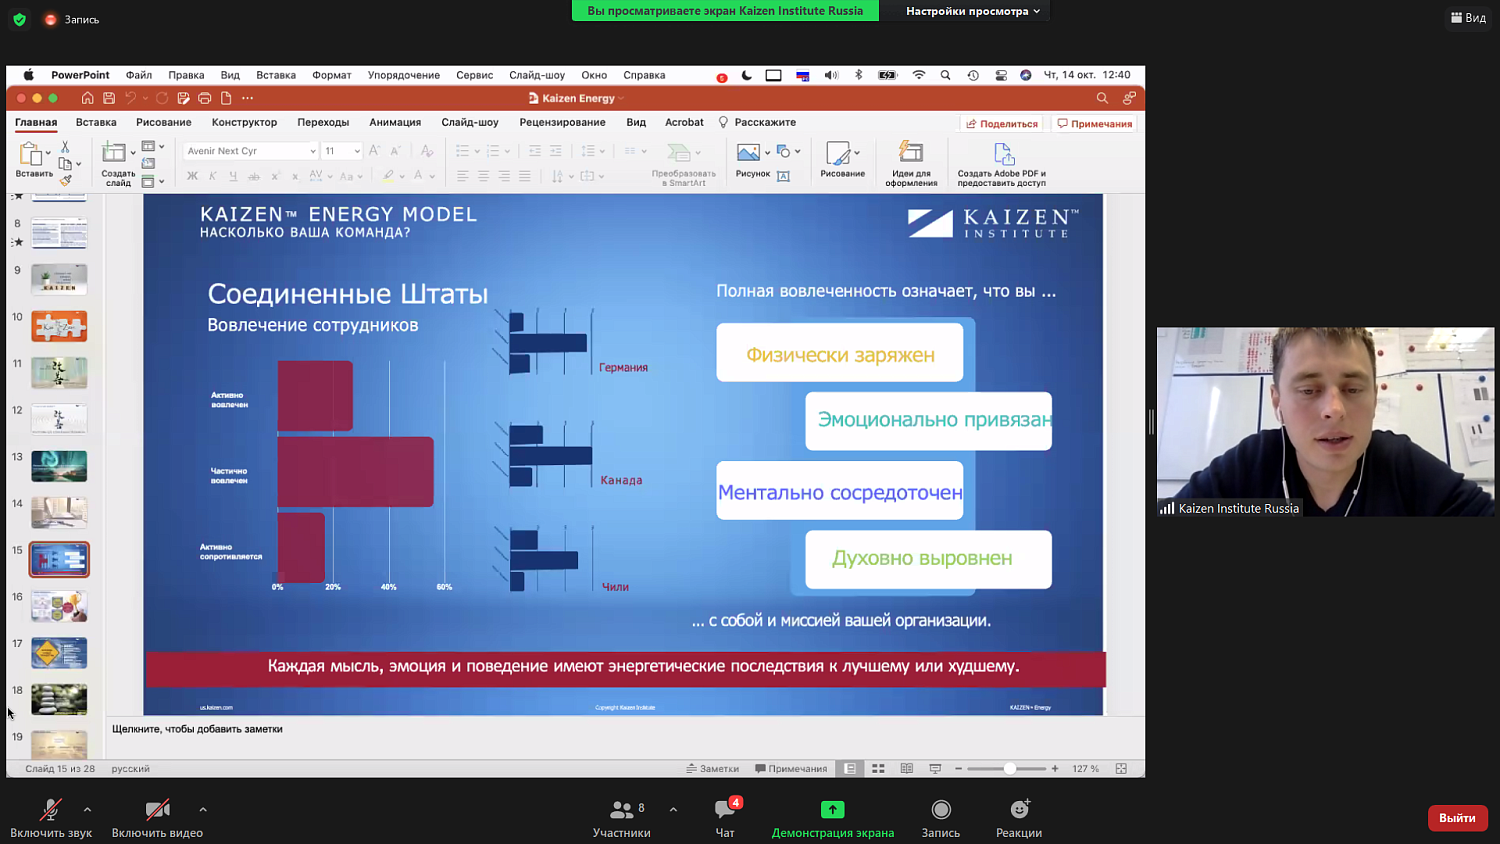Open the font size 11 dropdown
The image size is (1500, 844).
click(357, 151)
